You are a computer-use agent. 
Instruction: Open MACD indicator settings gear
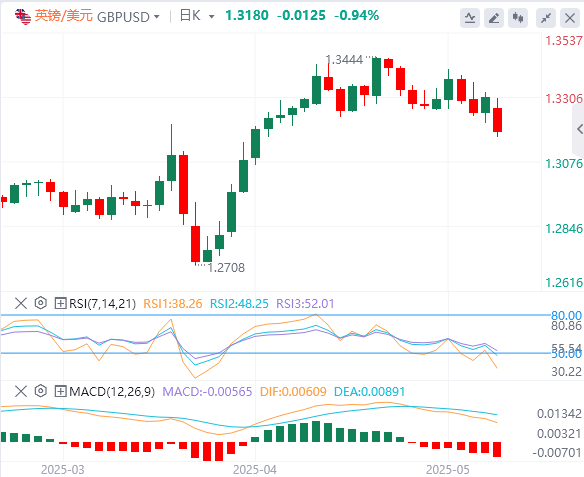pyautogui.click(x=41, y=391)
